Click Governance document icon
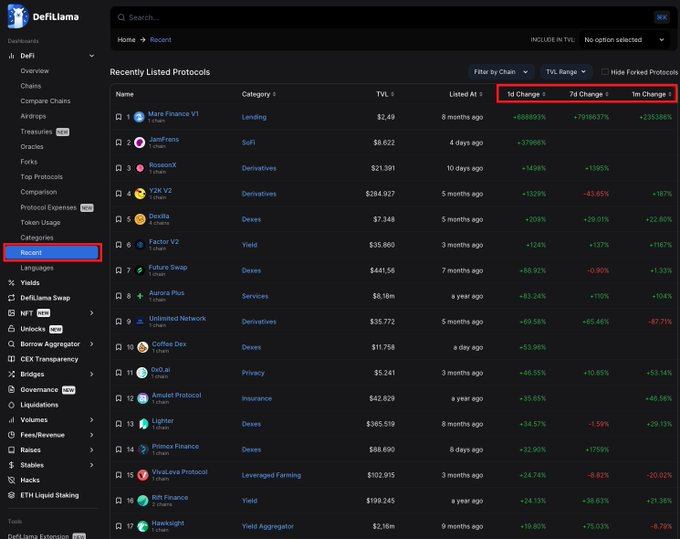680x539 pixels. click(x=11, y=389)
